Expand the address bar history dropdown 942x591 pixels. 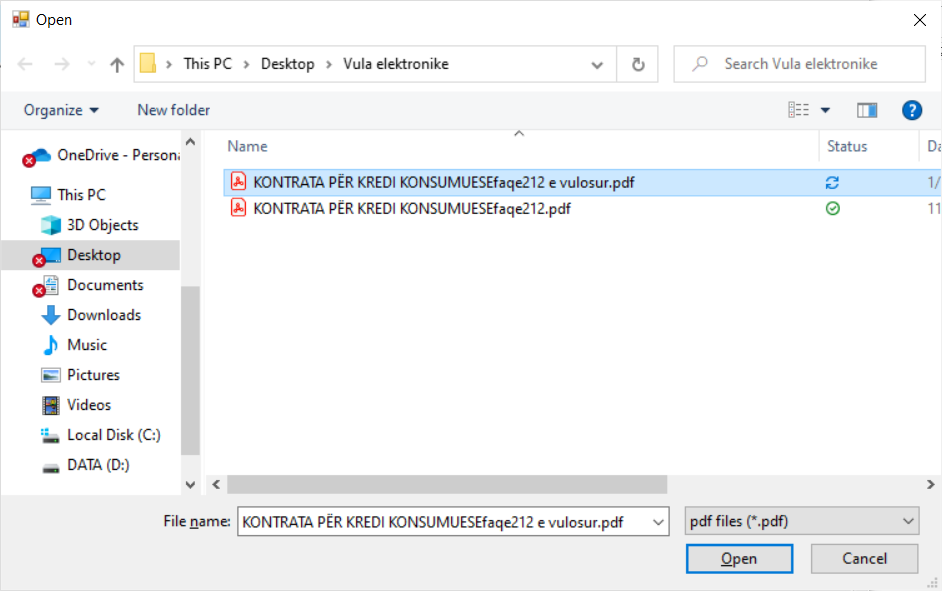tap(597, 64)
